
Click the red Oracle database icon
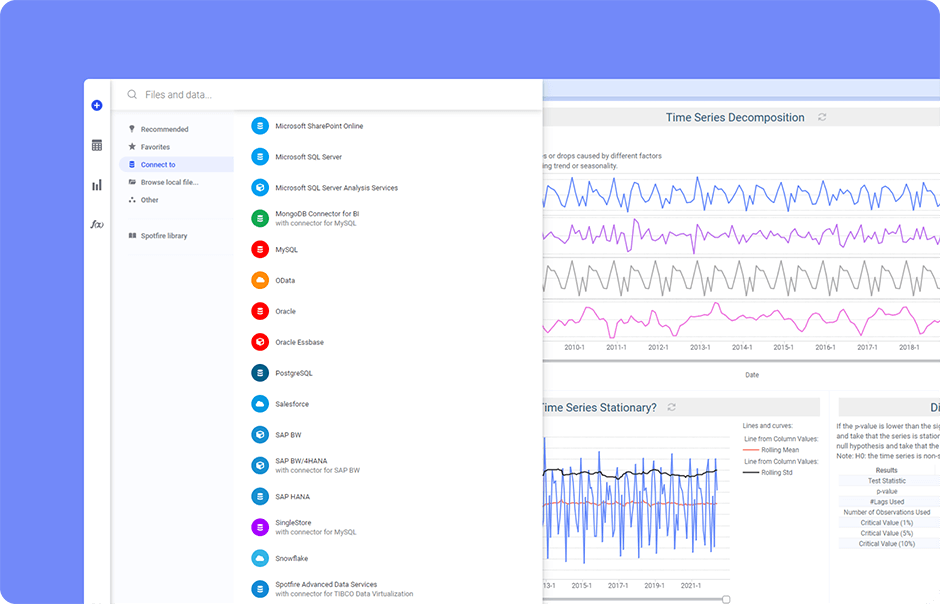point(260,311)
